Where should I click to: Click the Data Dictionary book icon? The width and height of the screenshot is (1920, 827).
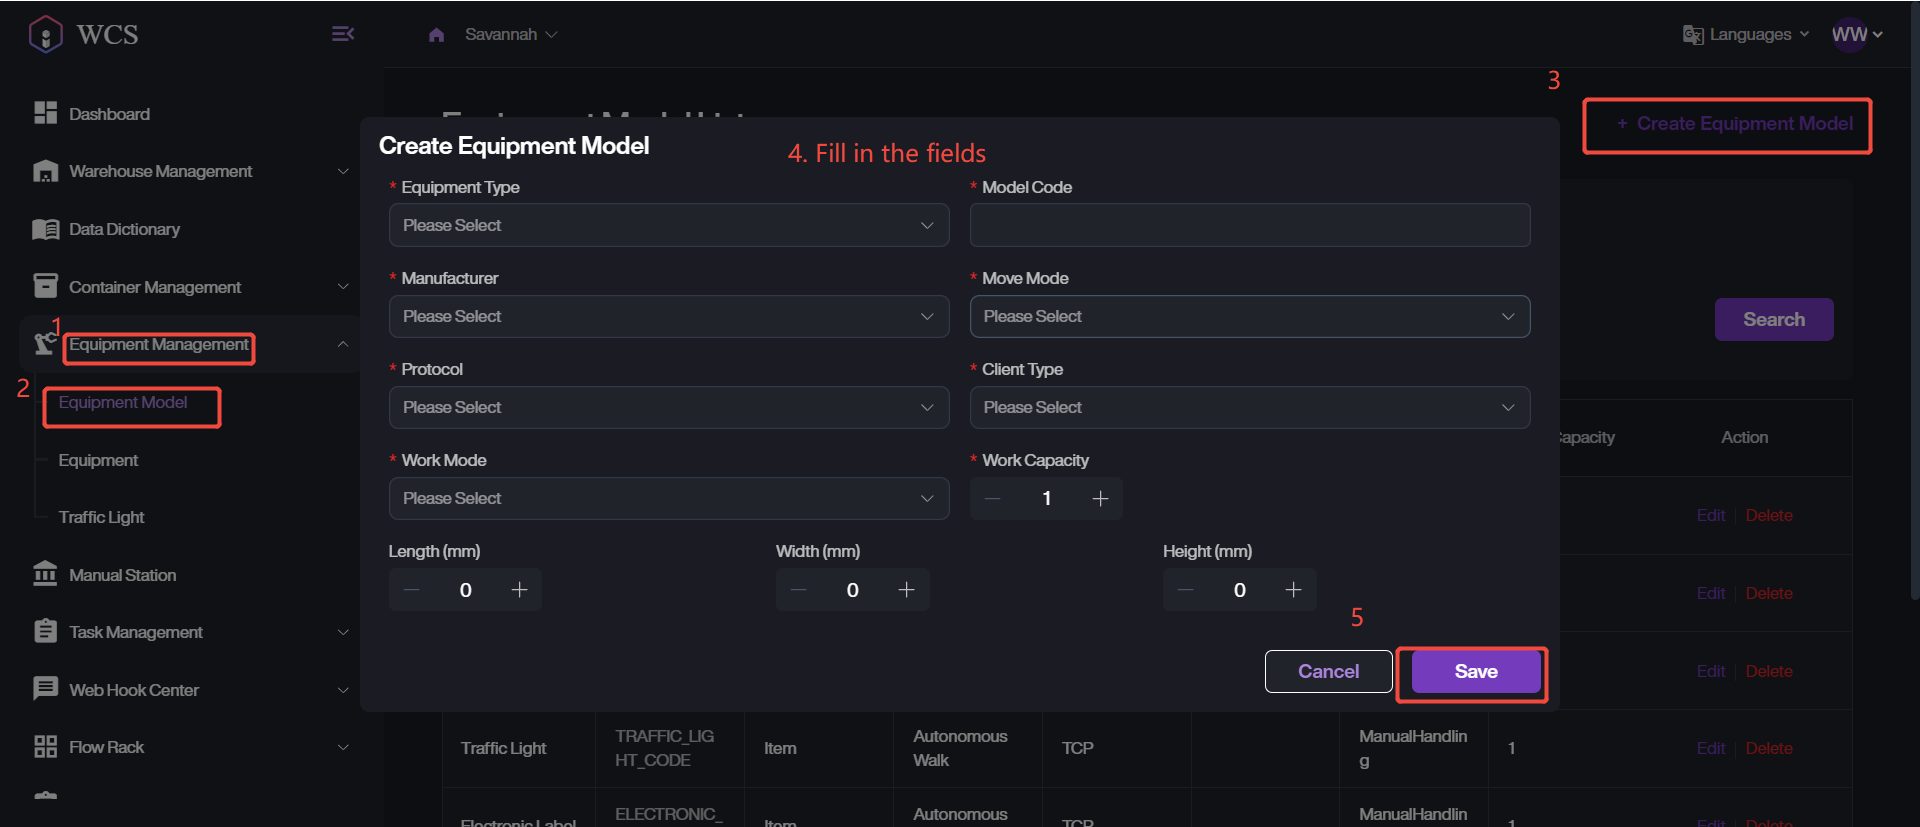(45, 229)
